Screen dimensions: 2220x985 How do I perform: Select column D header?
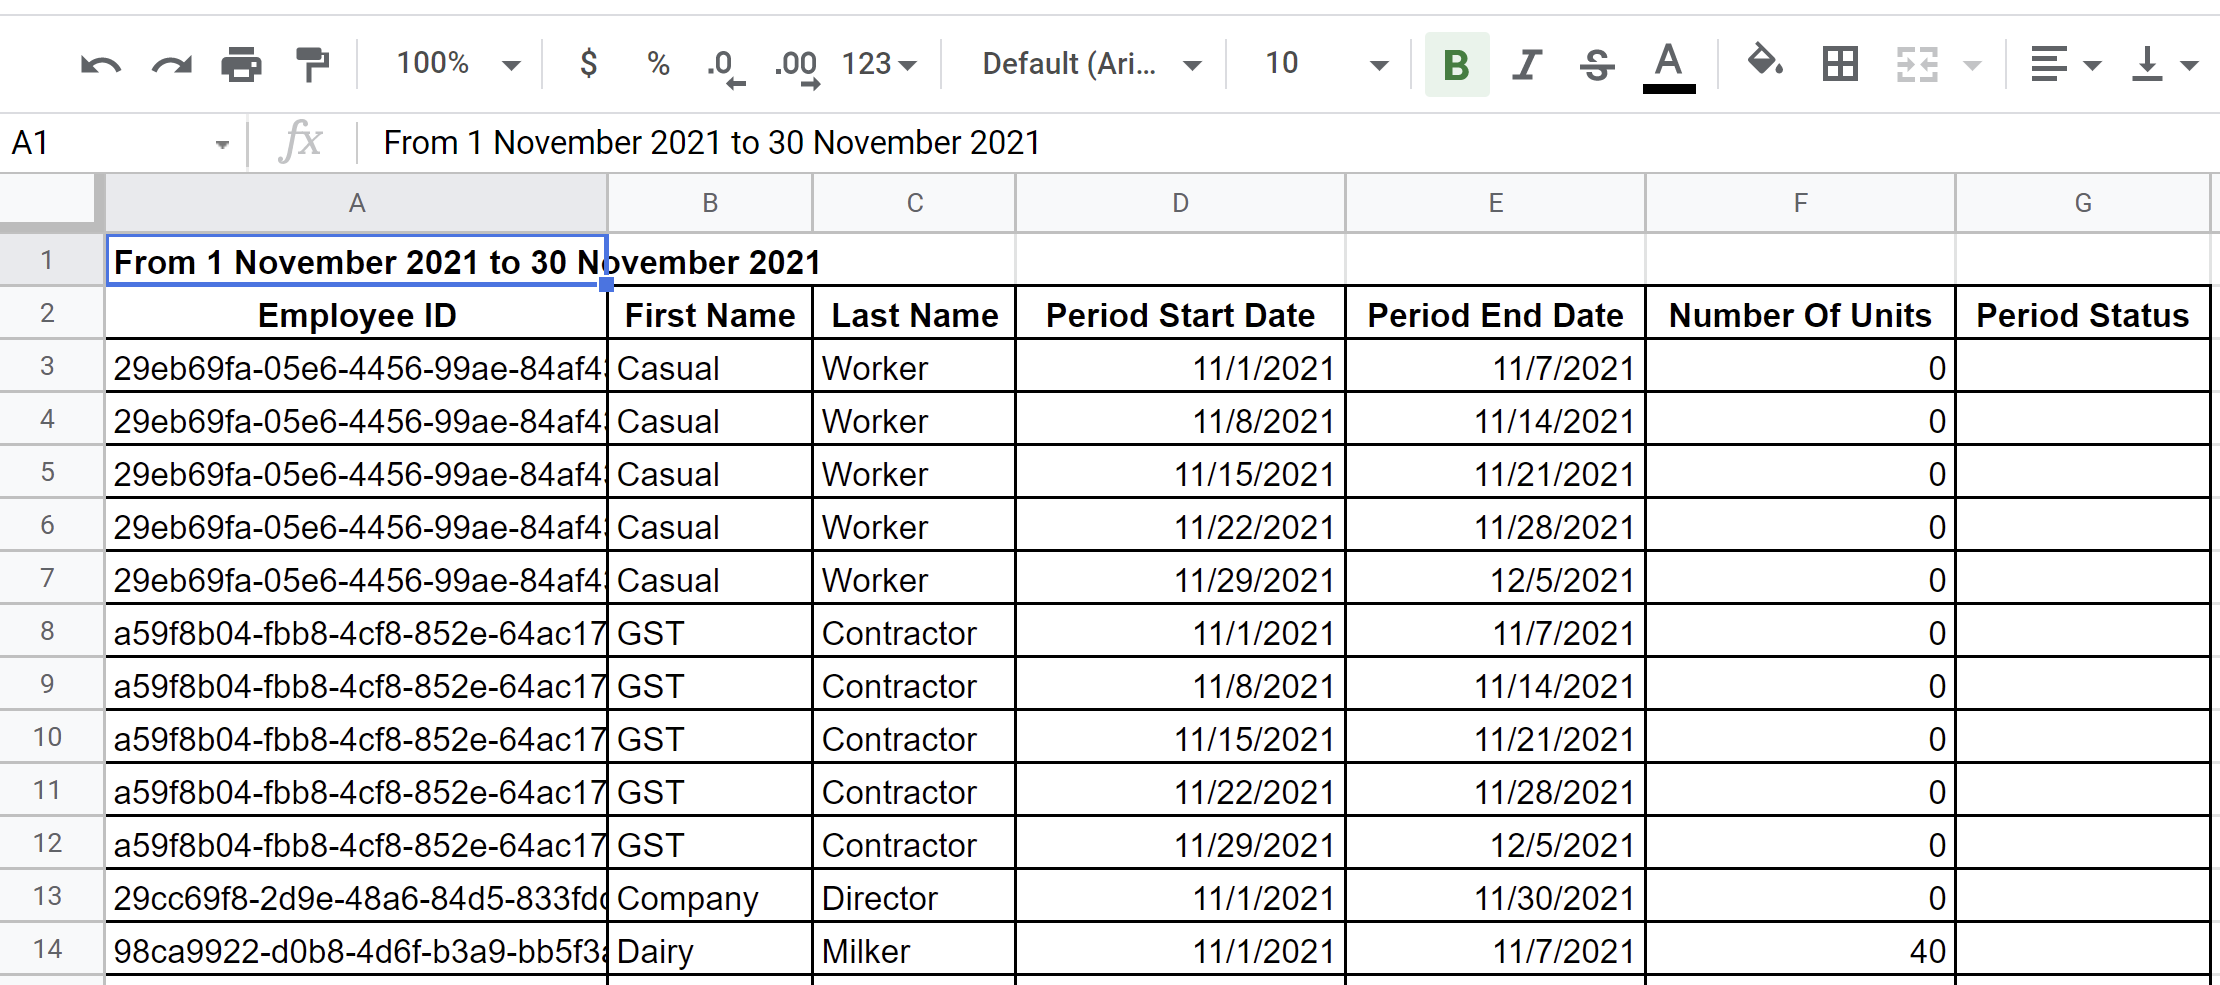[x=1180, y=203]
